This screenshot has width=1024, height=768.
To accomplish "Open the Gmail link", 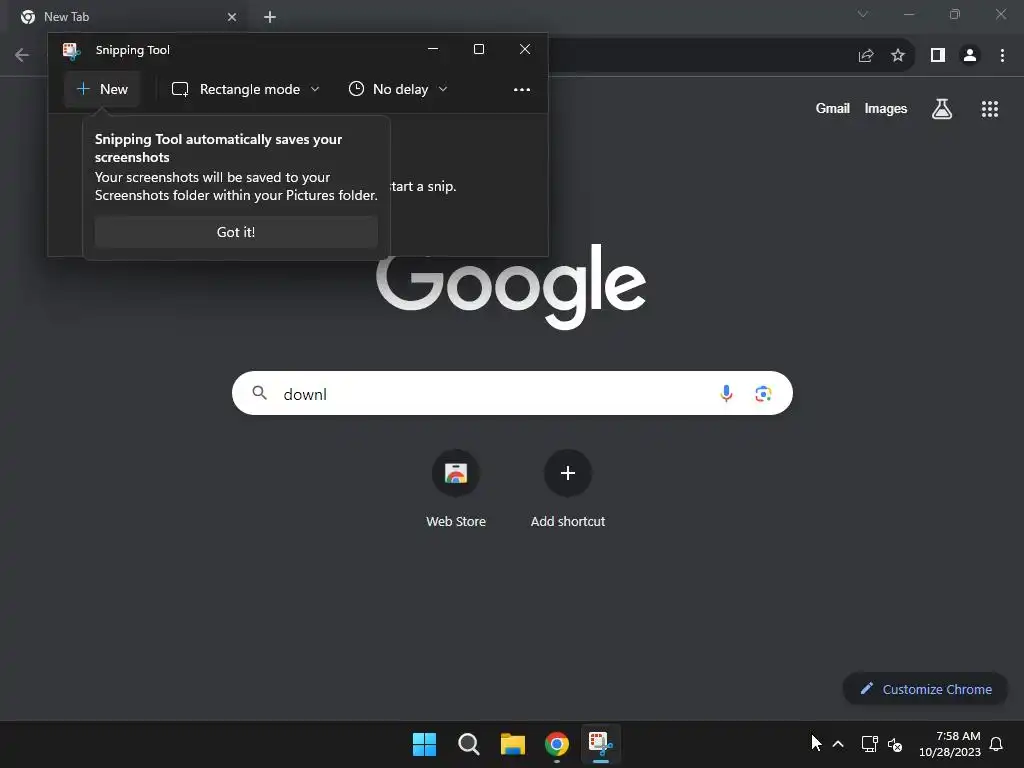I will pos(833,108).
